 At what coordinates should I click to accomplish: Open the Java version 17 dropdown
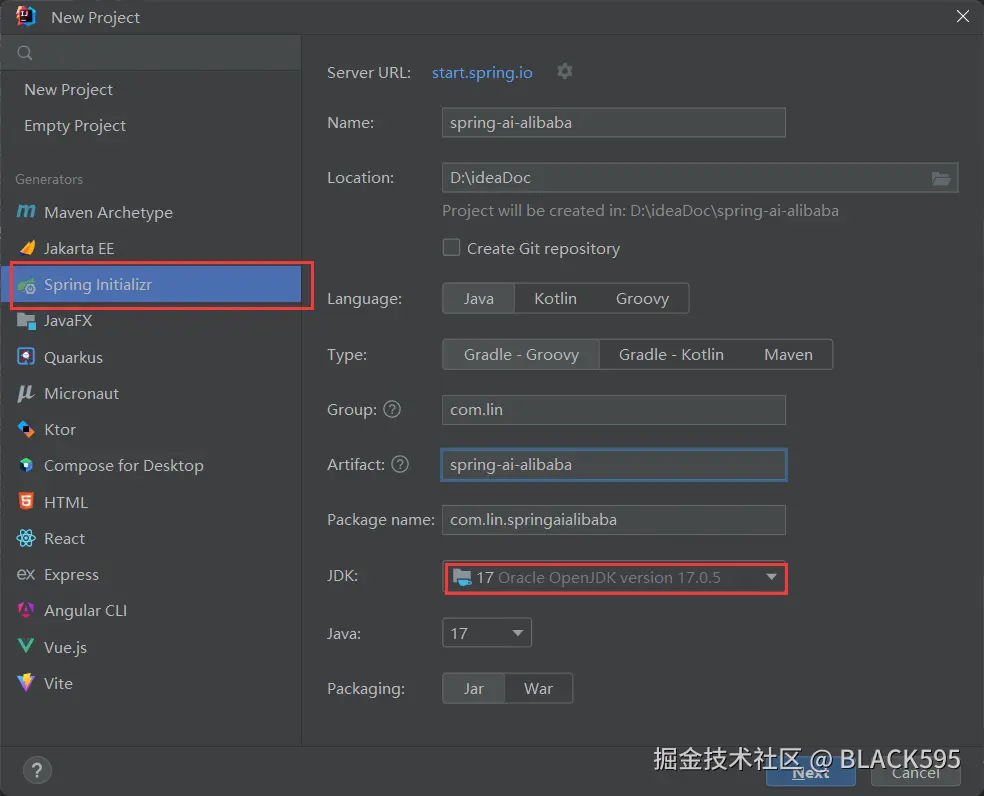pos(487,633)
